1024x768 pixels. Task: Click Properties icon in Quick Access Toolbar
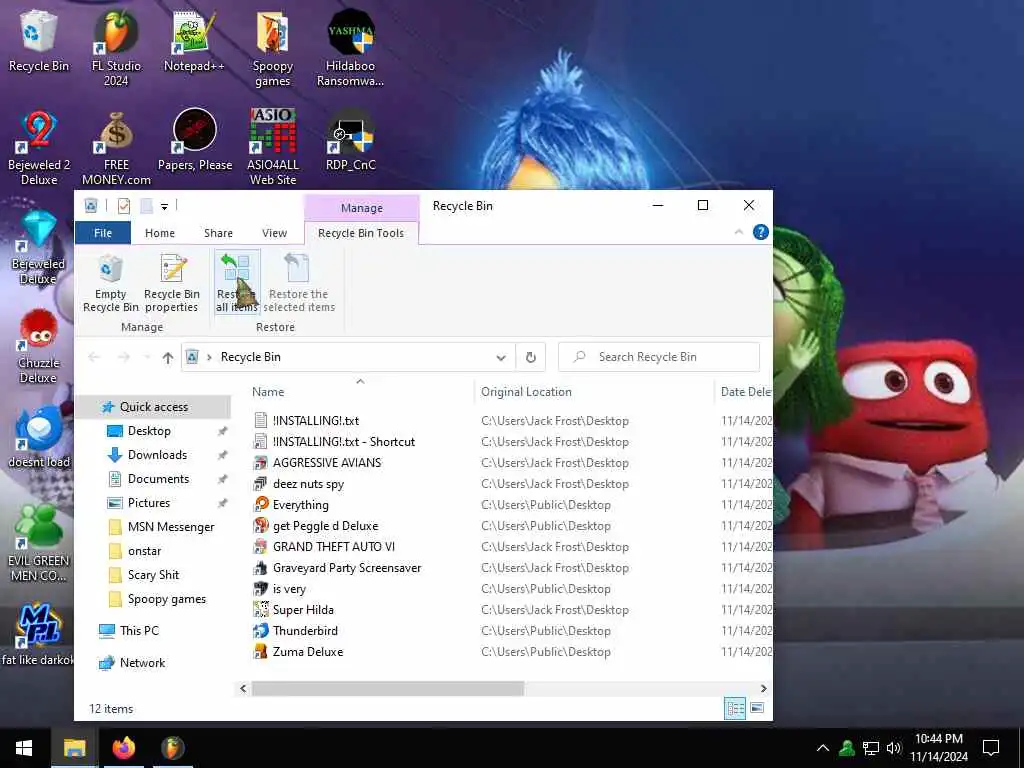123,206
